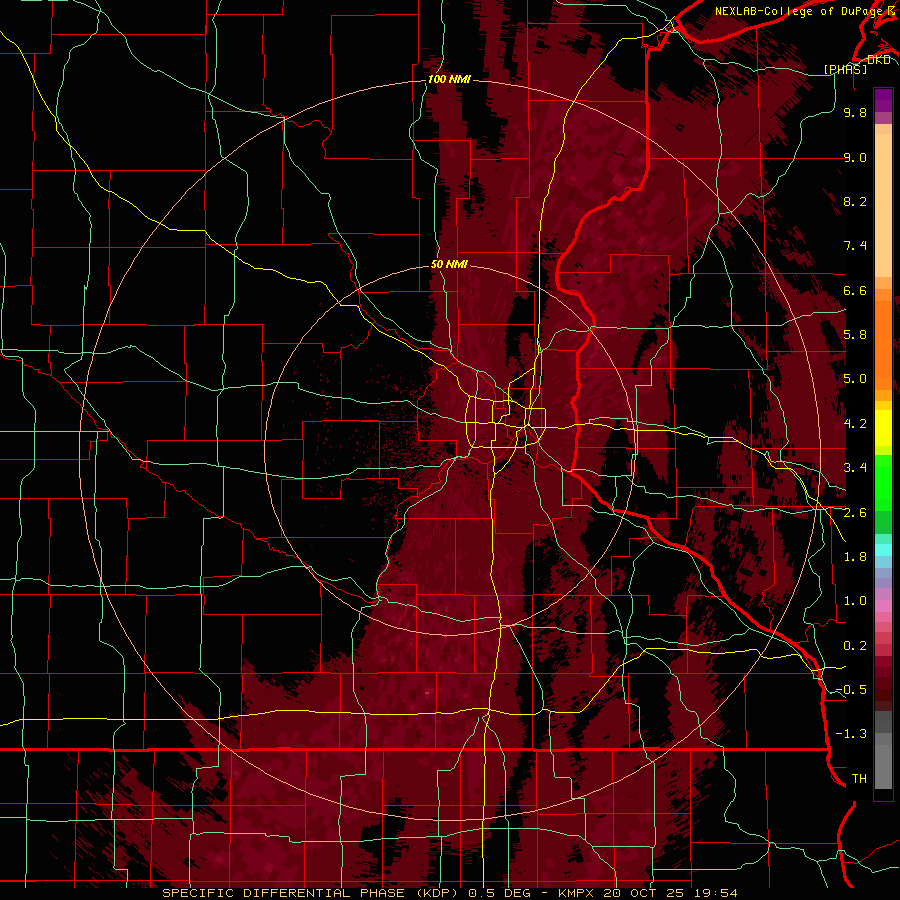Pick the cyan swatch beside 1.8 in color bar
Image resolution: width=900 pixels, height=900 pixels.
pos(883,550)
